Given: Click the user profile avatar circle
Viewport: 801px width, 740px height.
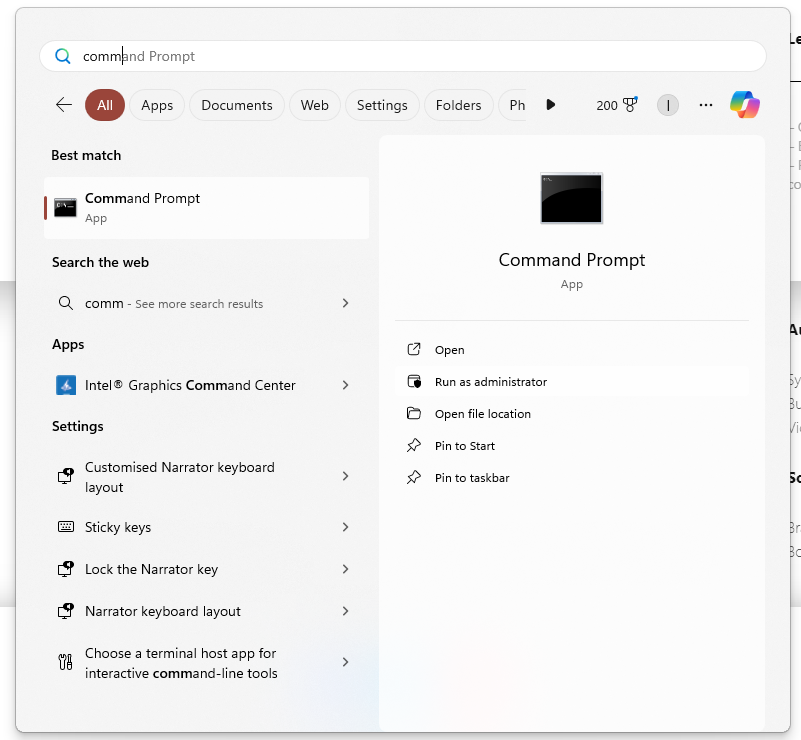Looking at the screenshot, I should (668, 105).
